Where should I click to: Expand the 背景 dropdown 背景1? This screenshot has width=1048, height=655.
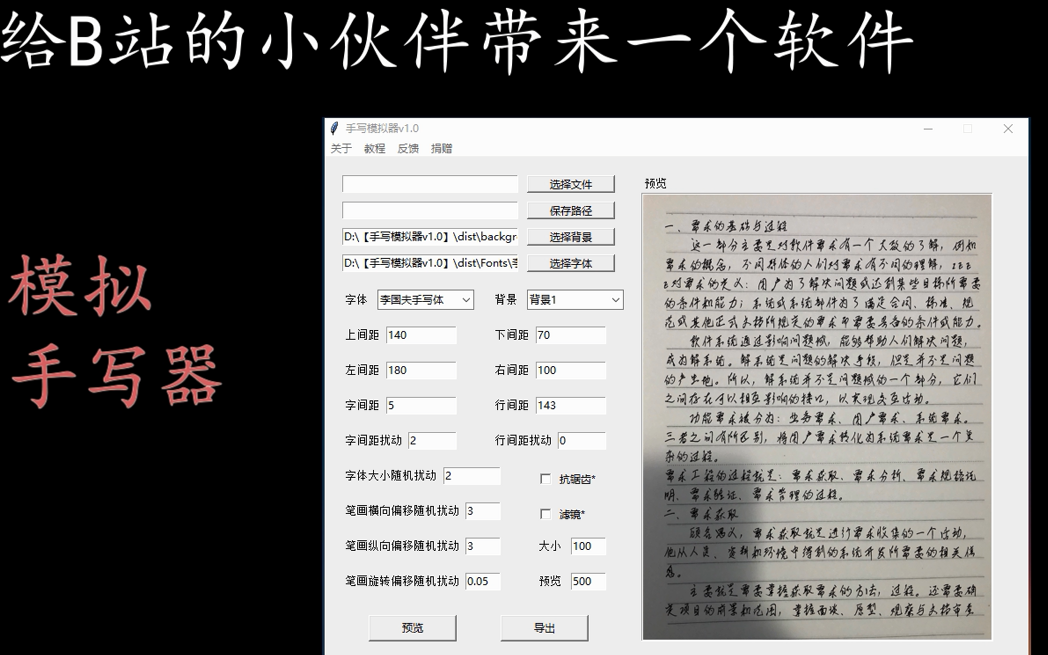click(x=575, y=300)
